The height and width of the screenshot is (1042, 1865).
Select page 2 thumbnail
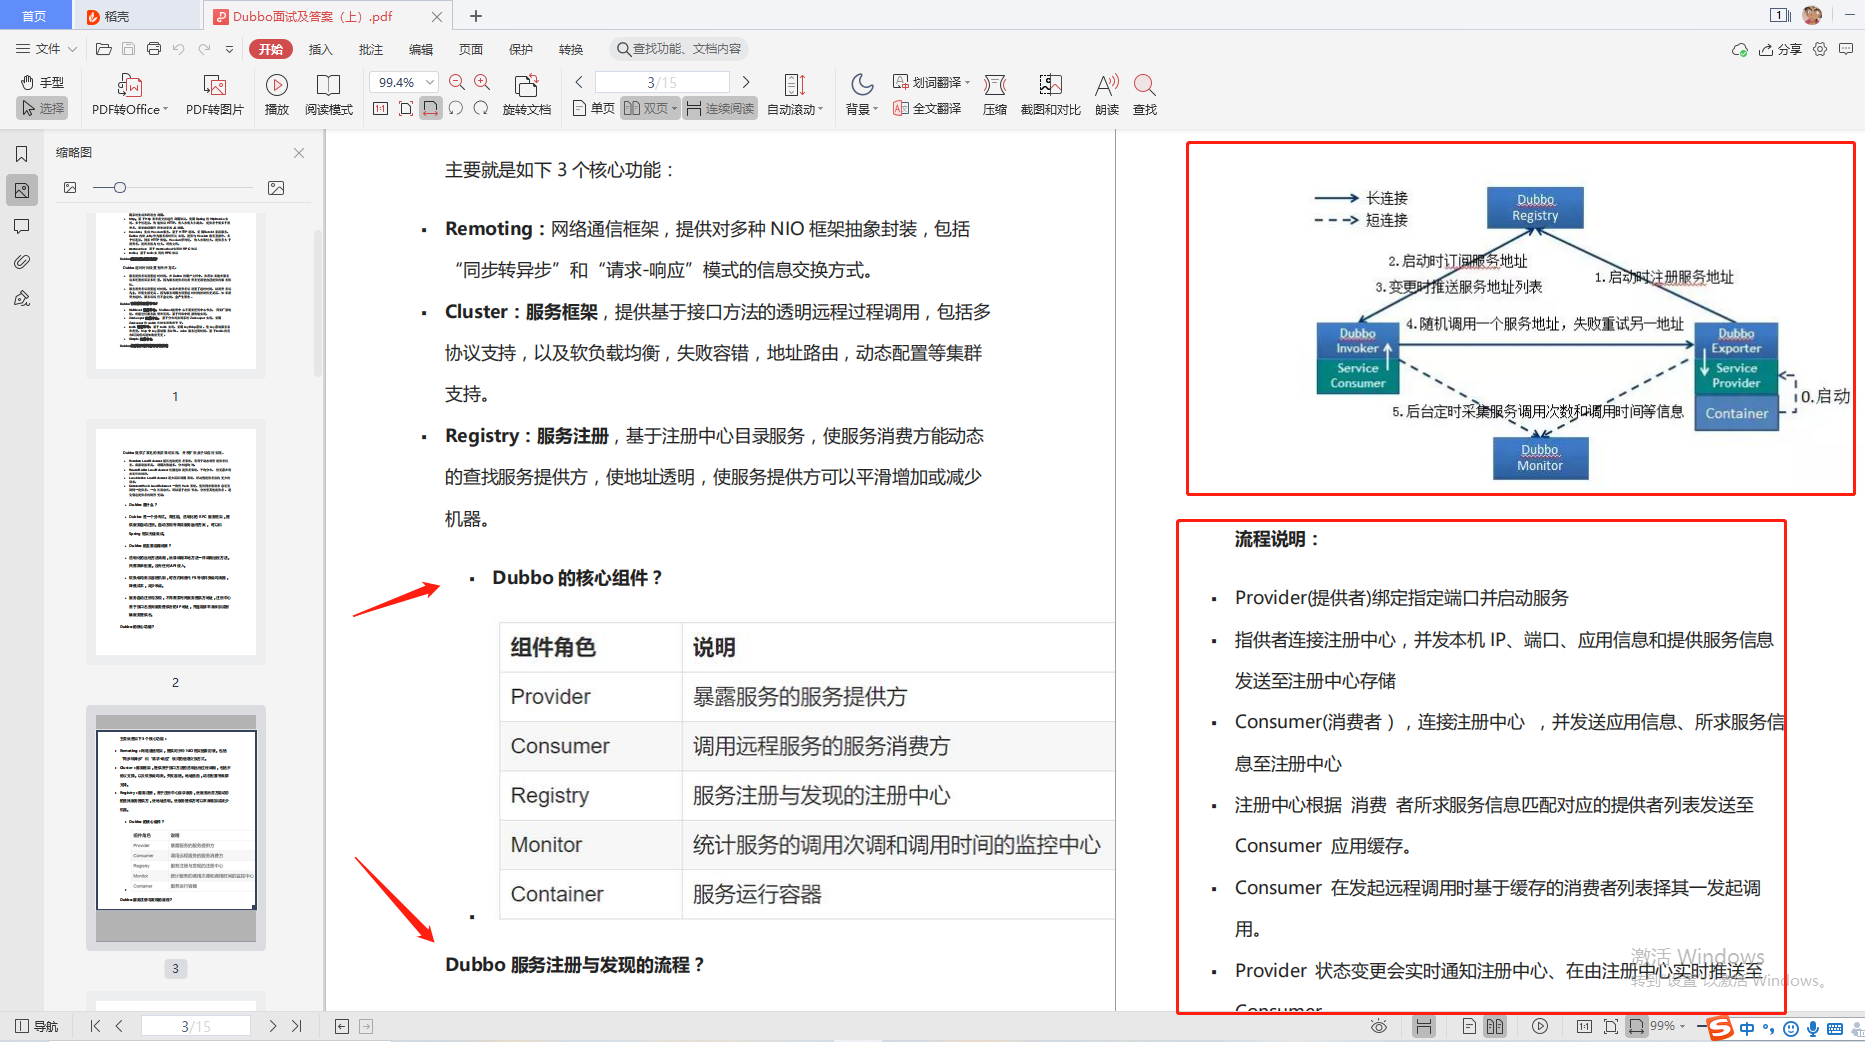(x=176, y=542)
